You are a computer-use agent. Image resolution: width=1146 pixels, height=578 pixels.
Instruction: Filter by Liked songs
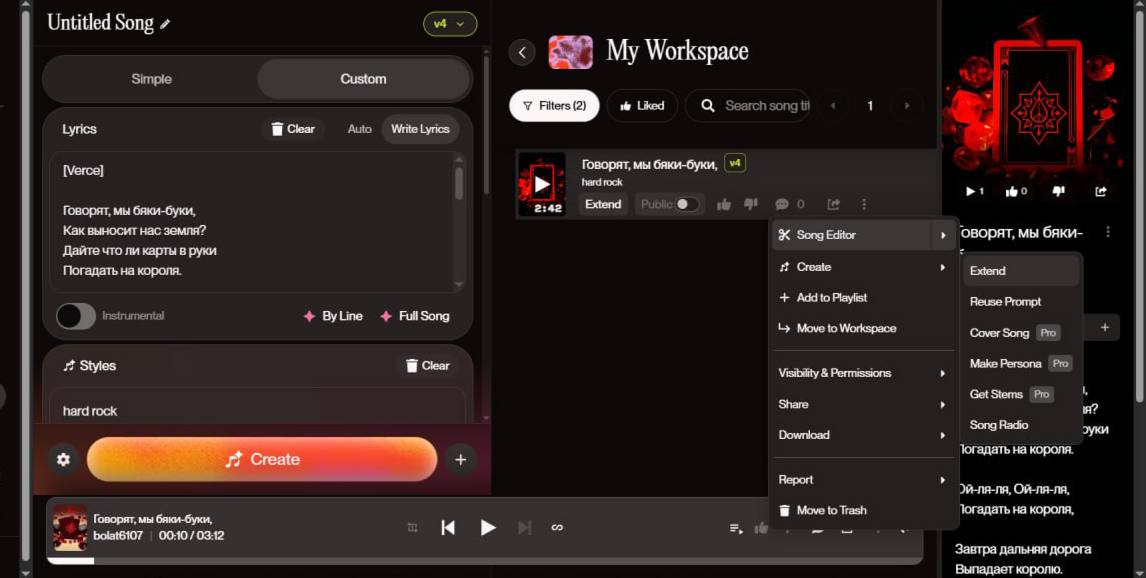pos(642,106)
